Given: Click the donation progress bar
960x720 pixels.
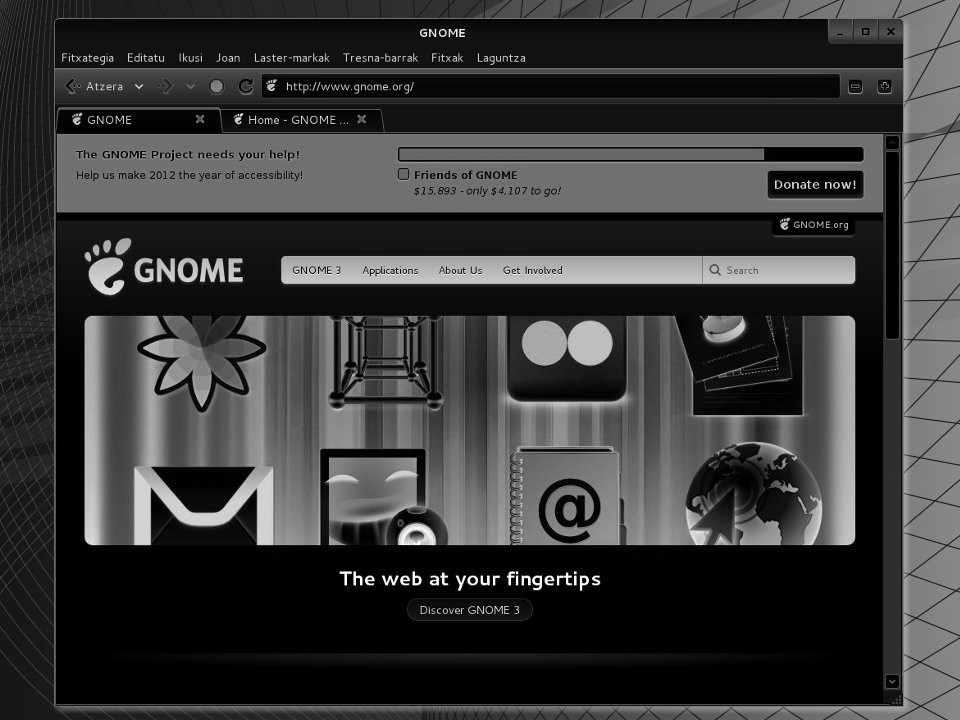Looking at the screenshot, I should 631,154.
